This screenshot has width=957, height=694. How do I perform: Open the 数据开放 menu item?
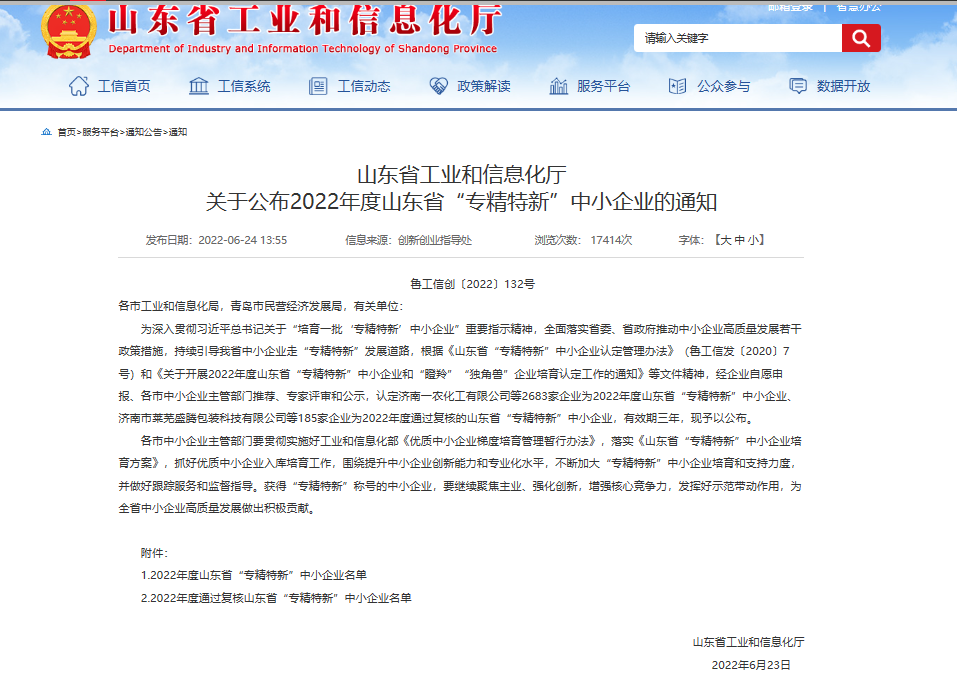pyautogui.click(x=843, y=86)
